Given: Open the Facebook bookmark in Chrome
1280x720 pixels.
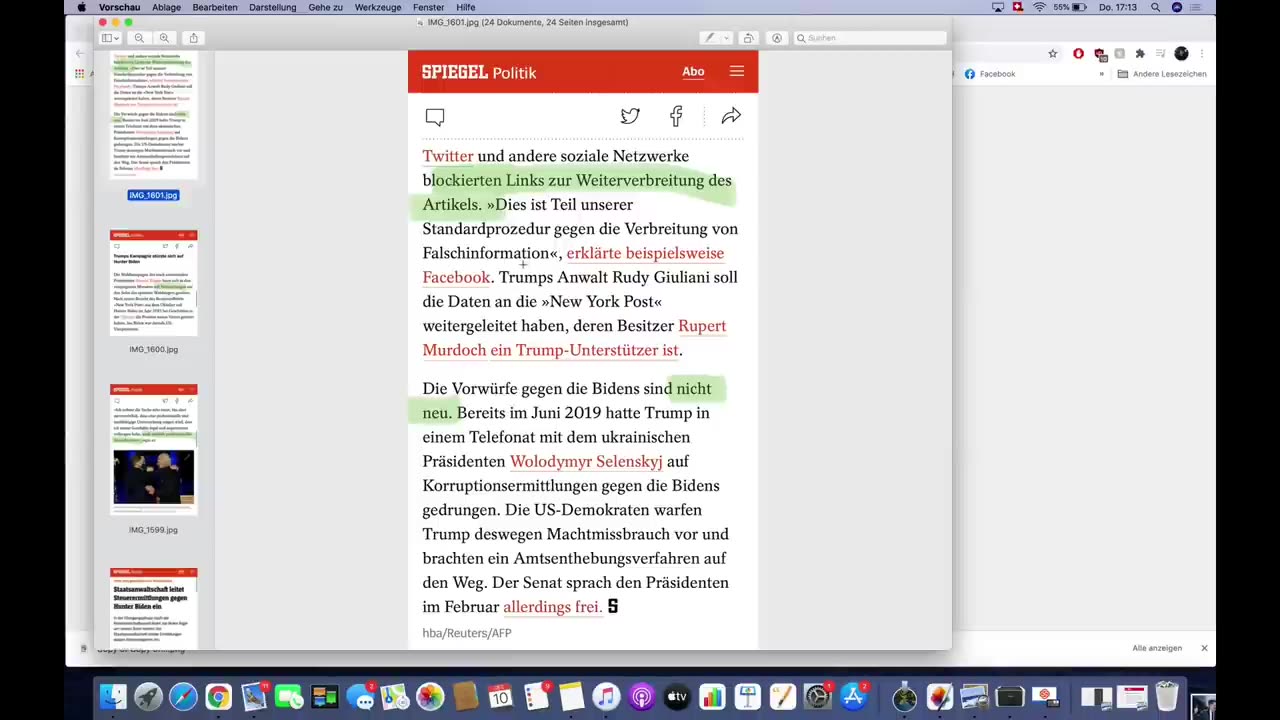Looking at the screenshot, I should [x=990, y=74].
